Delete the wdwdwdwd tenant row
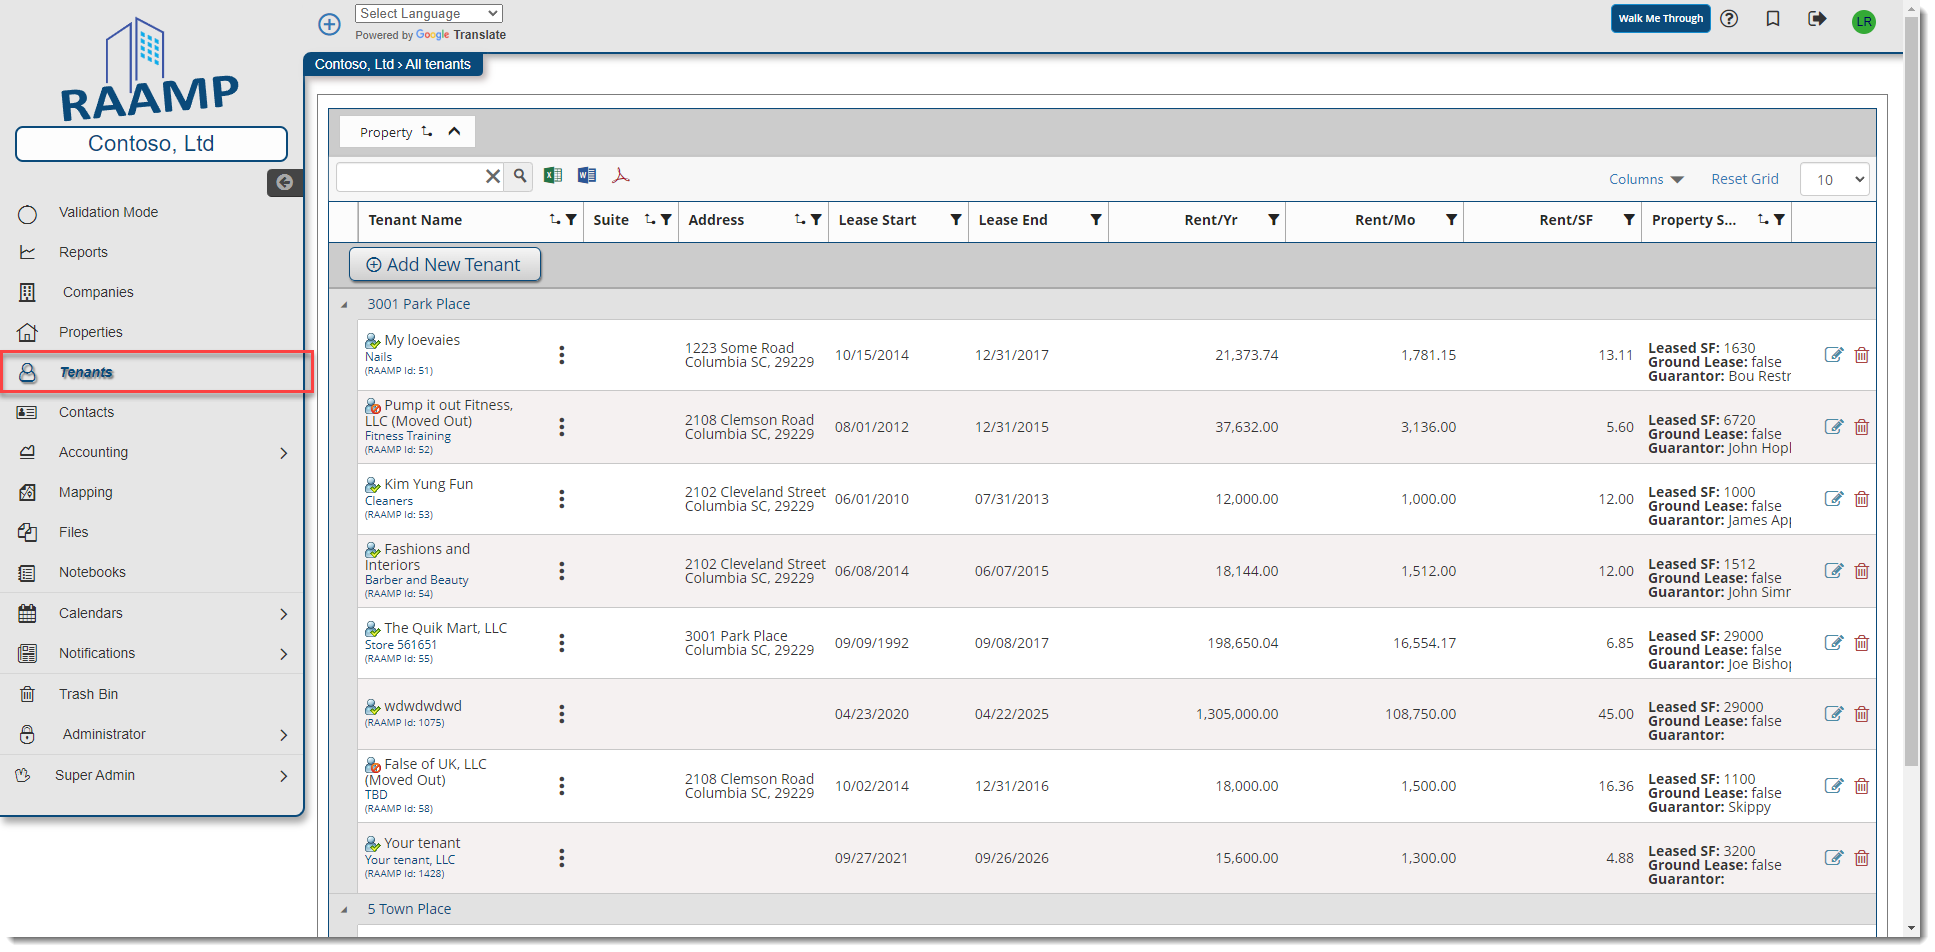The height and width of the screenshot is (952, 1935). pyautogui.click(x=1862, y=714)
